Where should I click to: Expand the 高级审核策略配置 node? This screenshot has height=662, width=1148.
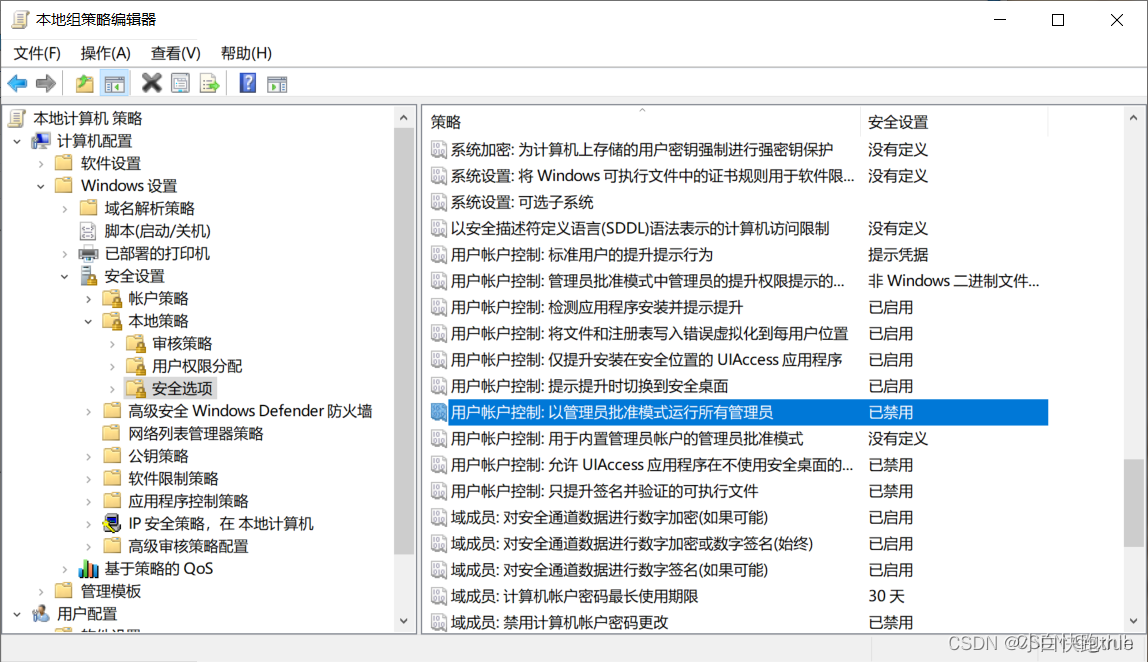(x=88, y=546)
